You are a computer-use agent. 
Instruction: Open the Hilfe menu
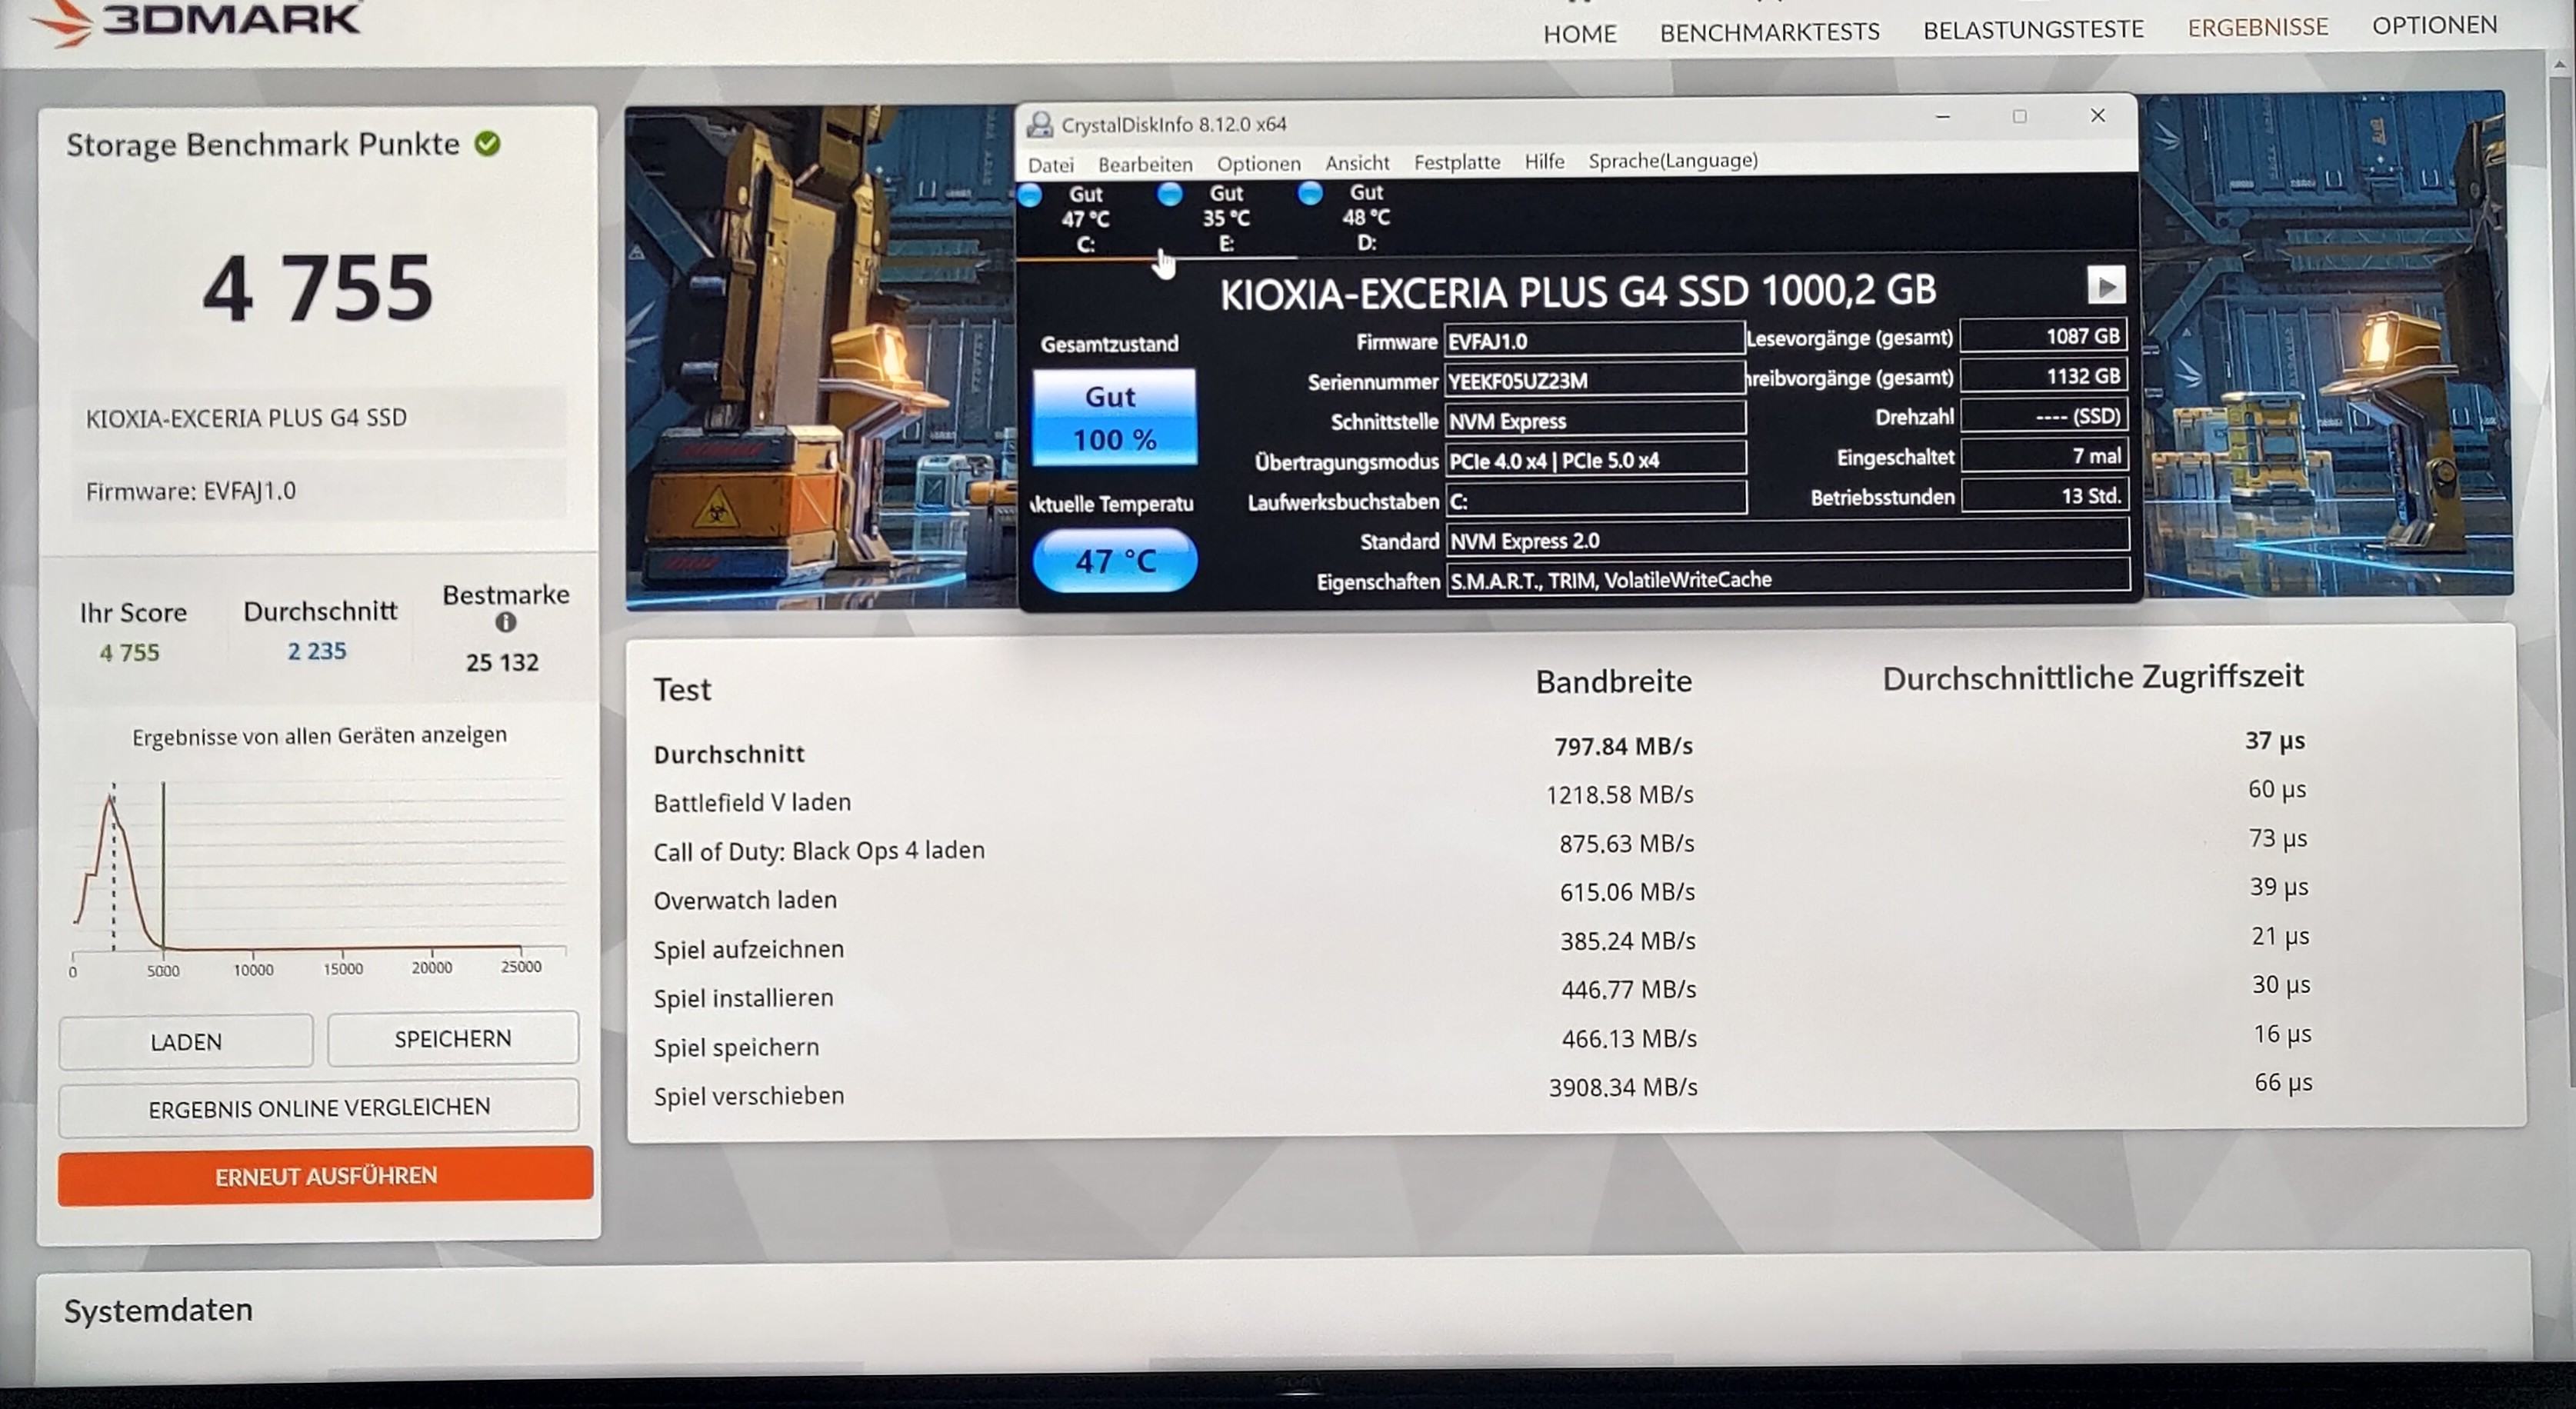(1544, 161)
